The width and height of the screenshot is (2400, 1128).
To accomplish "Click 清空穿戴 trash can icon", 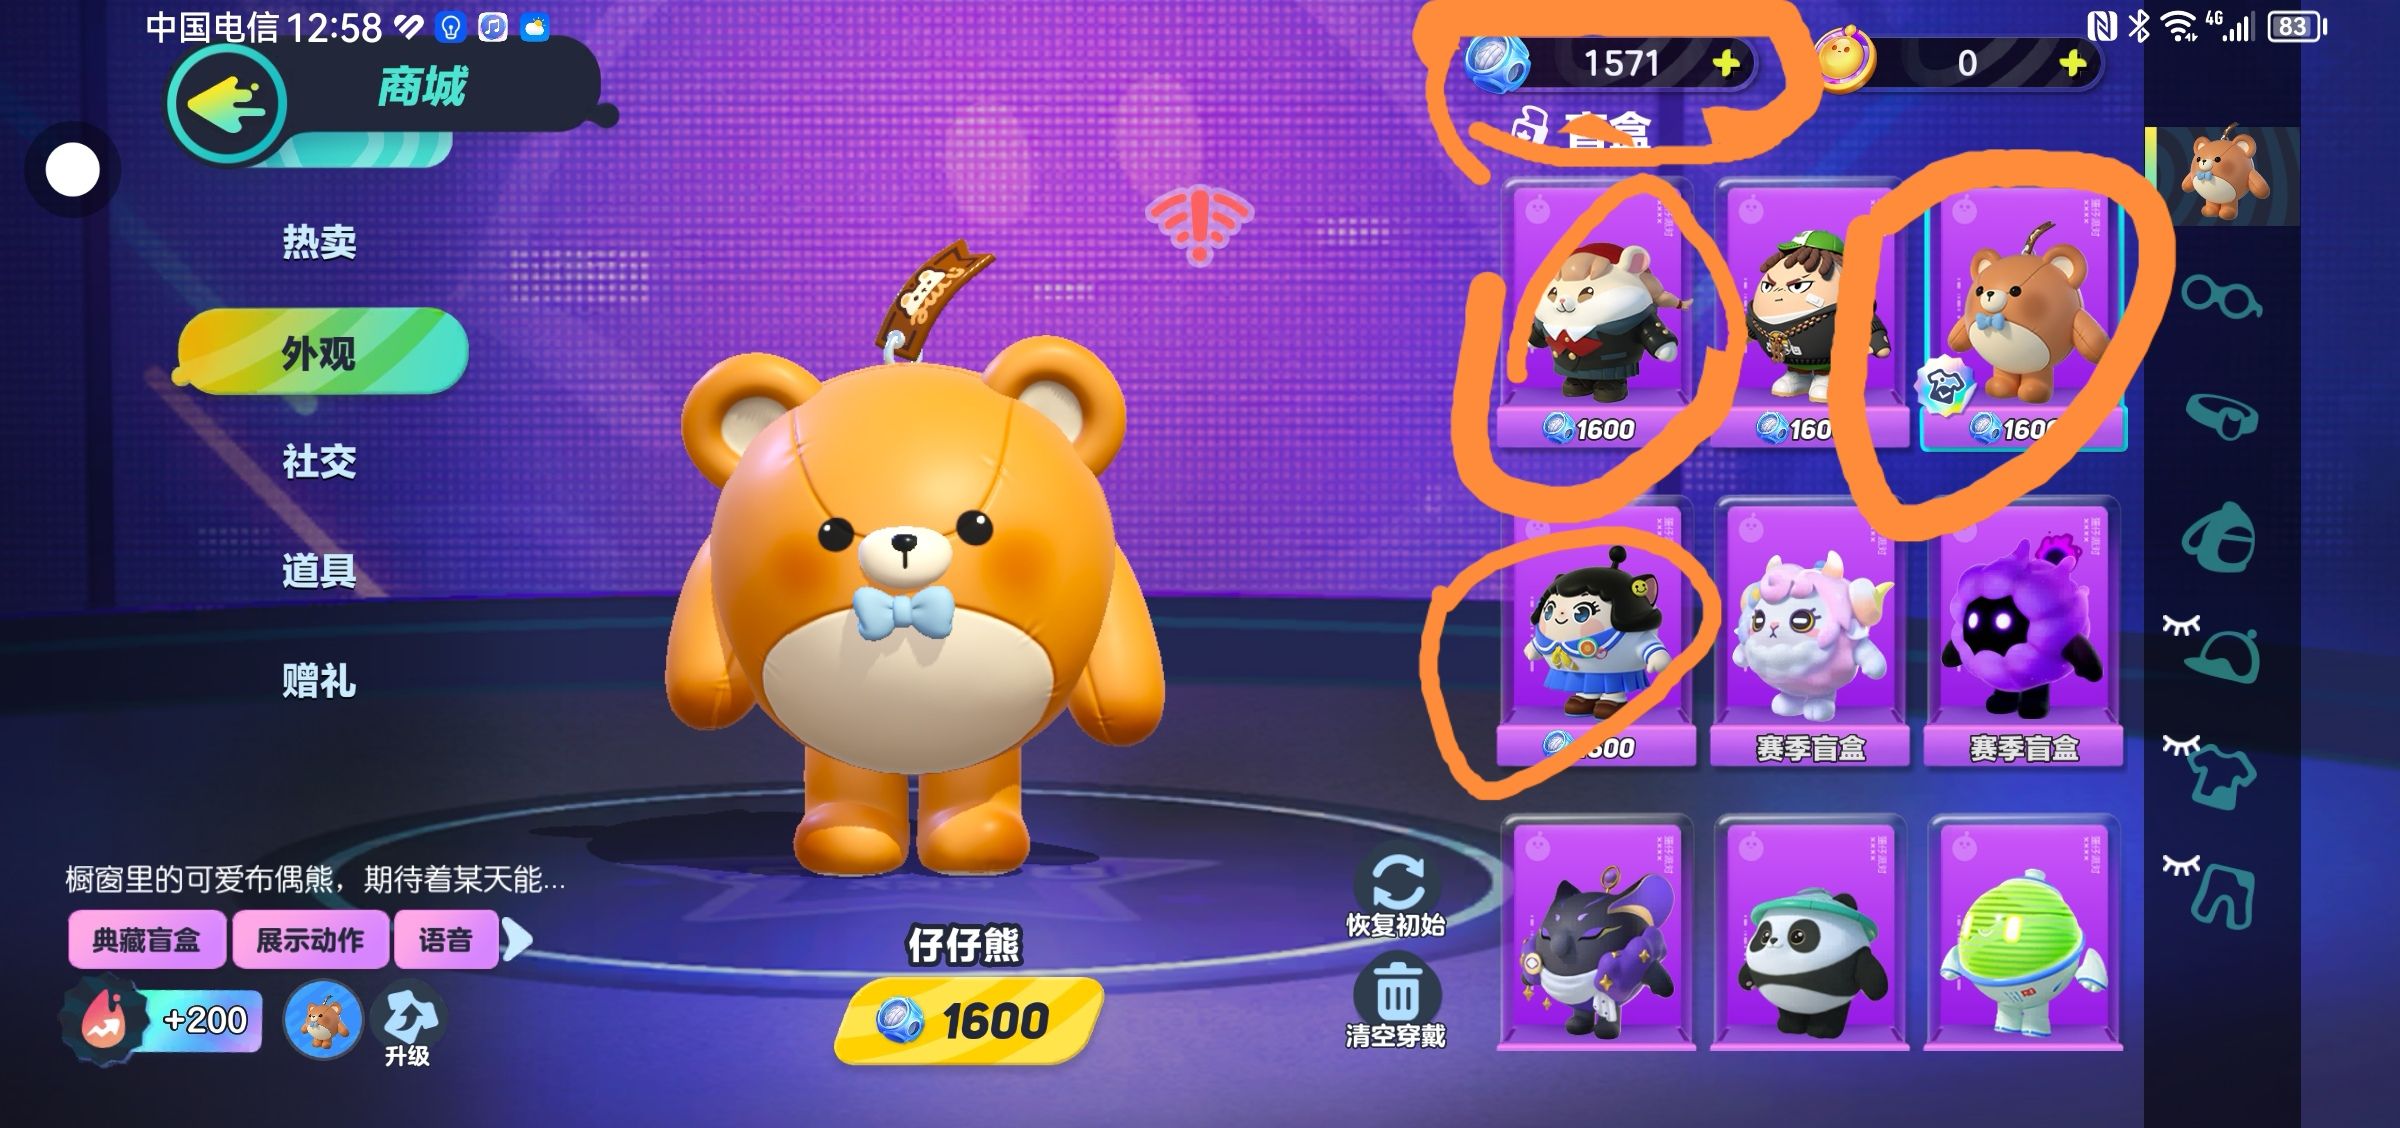I will 1397,991.
